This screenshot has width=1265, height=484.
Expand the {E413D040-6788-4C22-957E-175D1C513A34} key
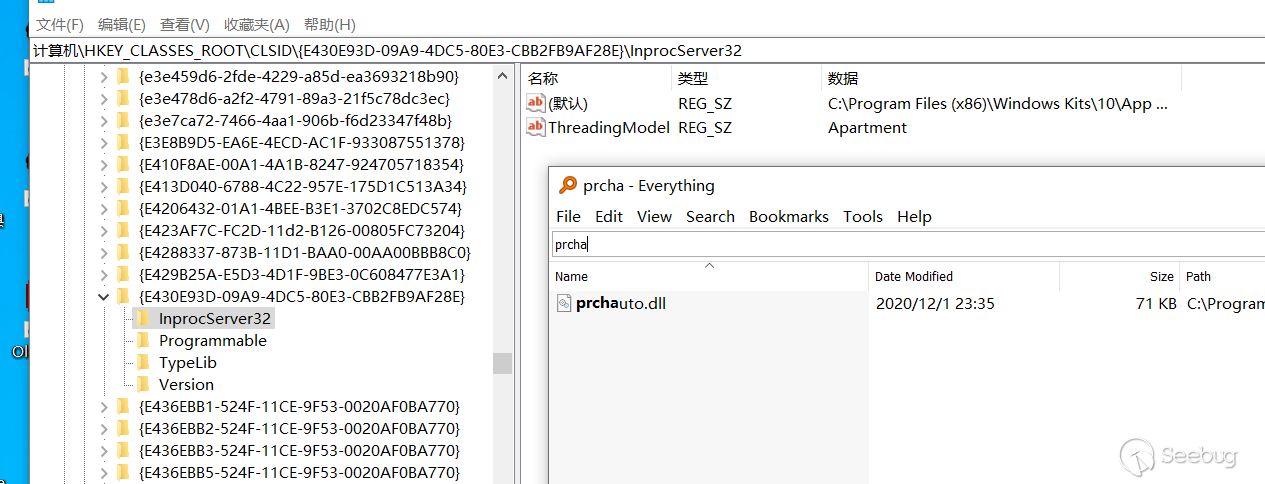(104, 186)
